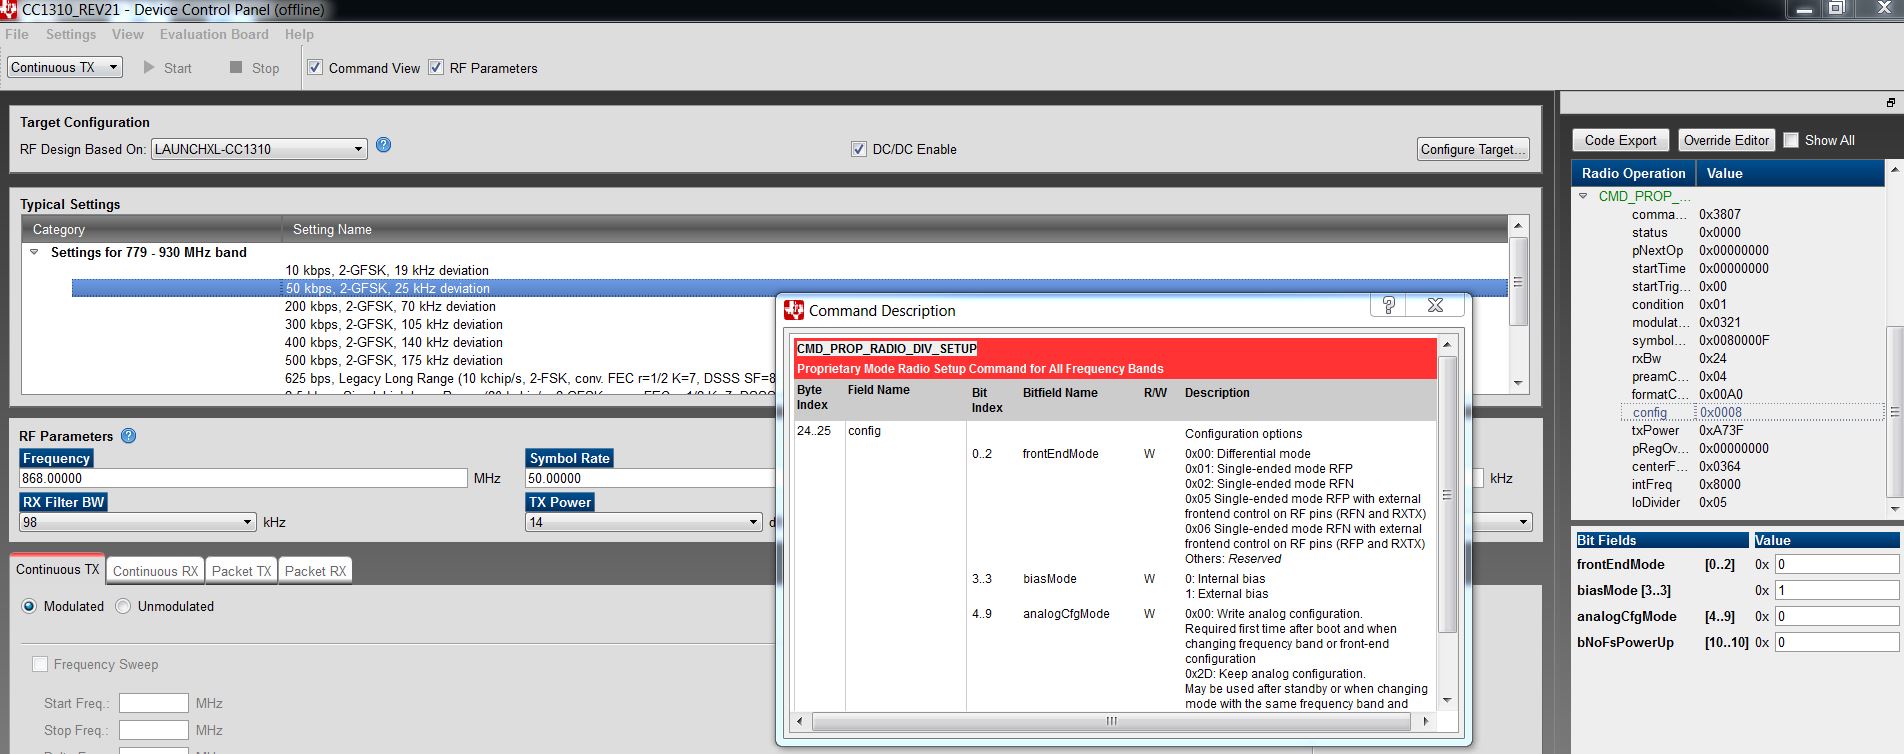Collapse the CMD_PROP radio operation tree node
1904x754 pixels.
1583,196
